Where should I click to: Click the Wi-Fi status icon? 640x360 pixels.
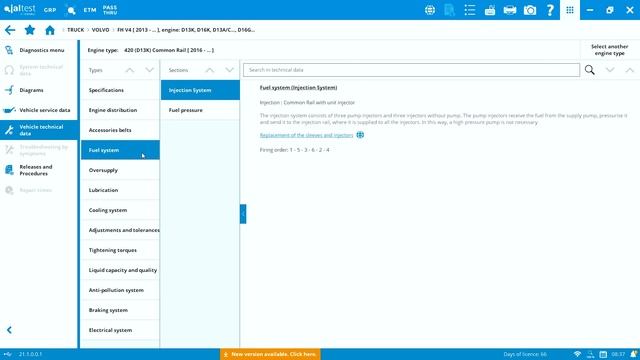click(x=577, y=354)
